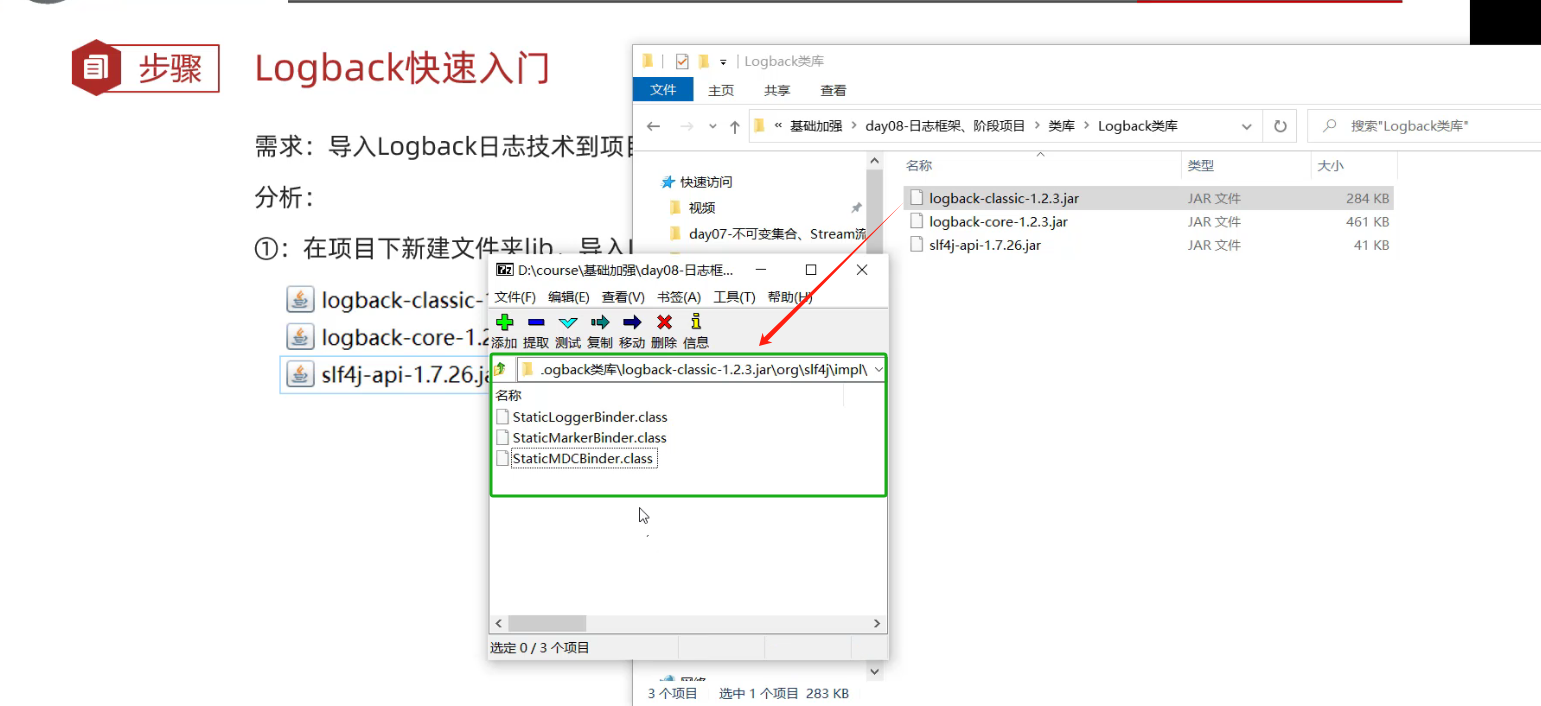
Task: Open the 7-Zip 编辑(E) menu
Action: point(568,297)
